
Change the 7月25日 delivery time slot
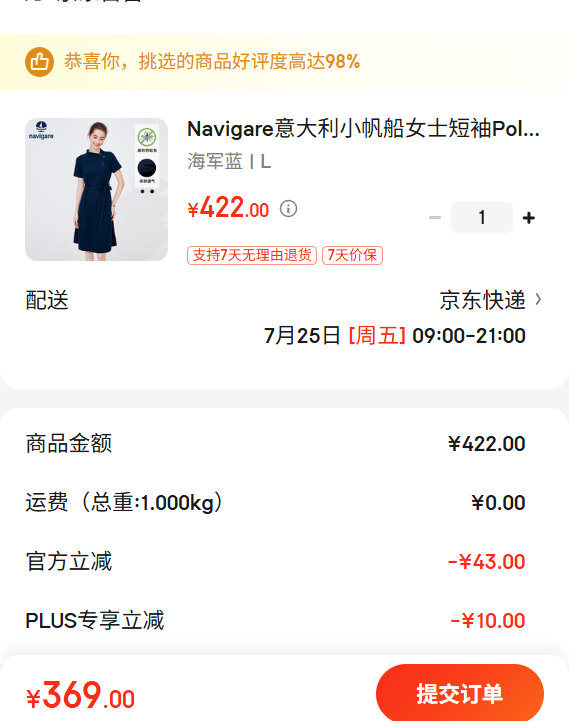(x=394, y=336)
